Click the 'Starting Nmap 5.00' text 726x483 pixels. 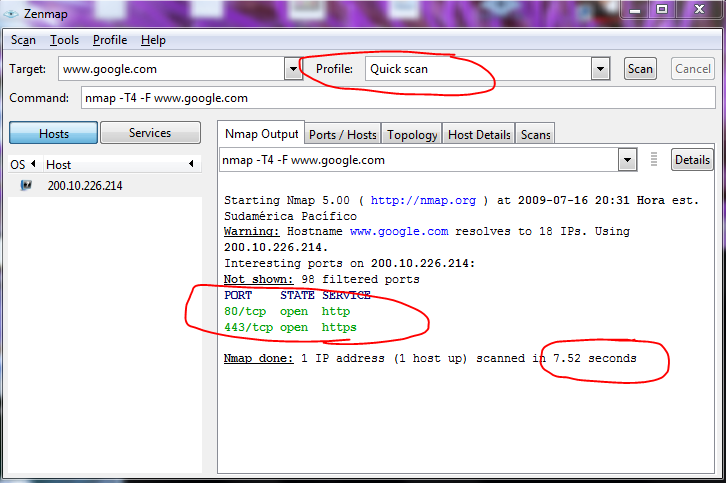pyautogui.click(x=287, y=200)
